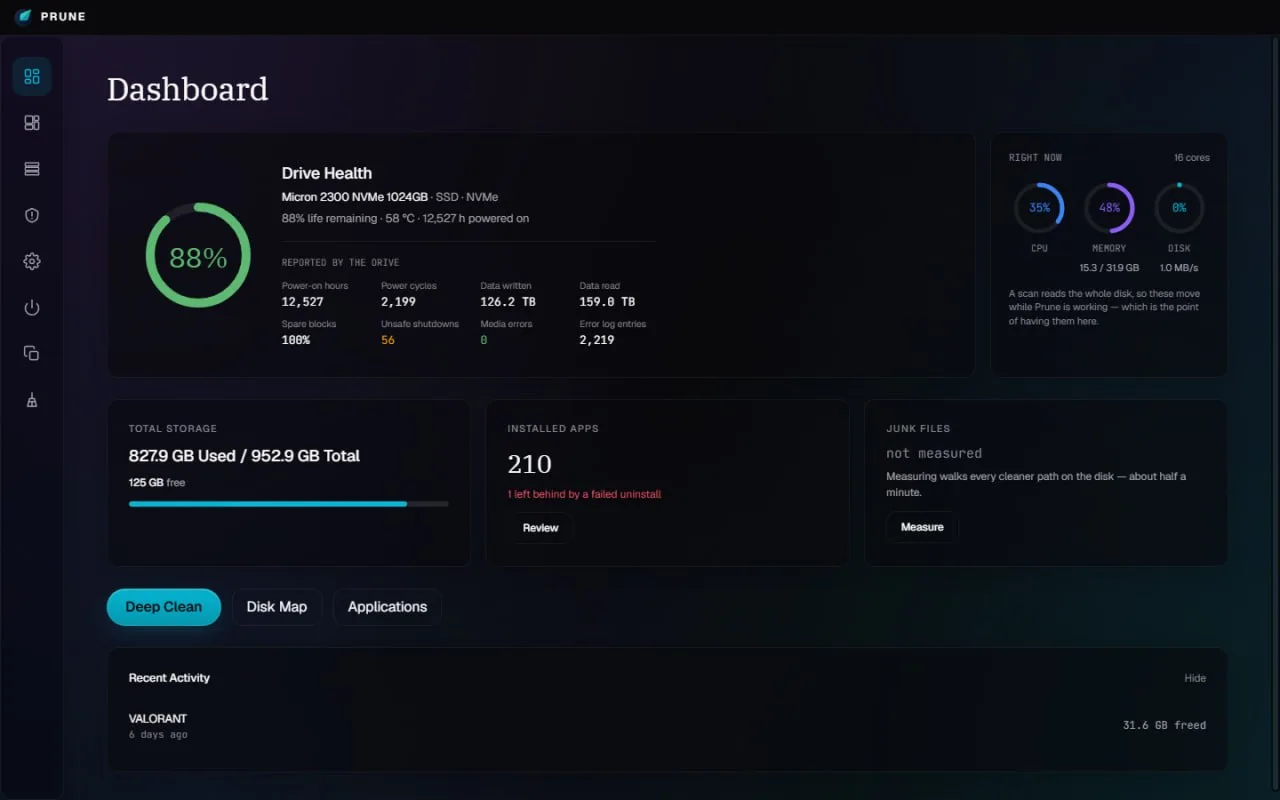The width and height of the screenshot is (1280, 800).
Task: Click the Prune leaf logo
Action: point(23,16)
